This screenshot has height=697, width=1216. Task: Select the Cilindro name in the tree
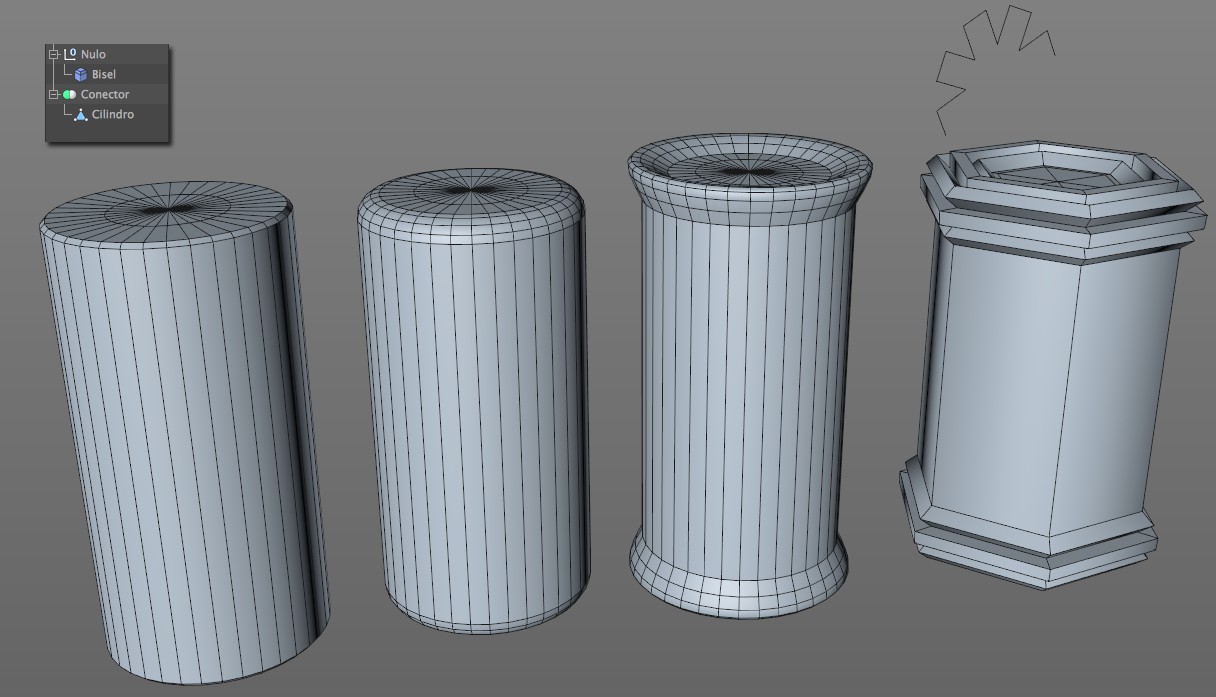point(113,114)
